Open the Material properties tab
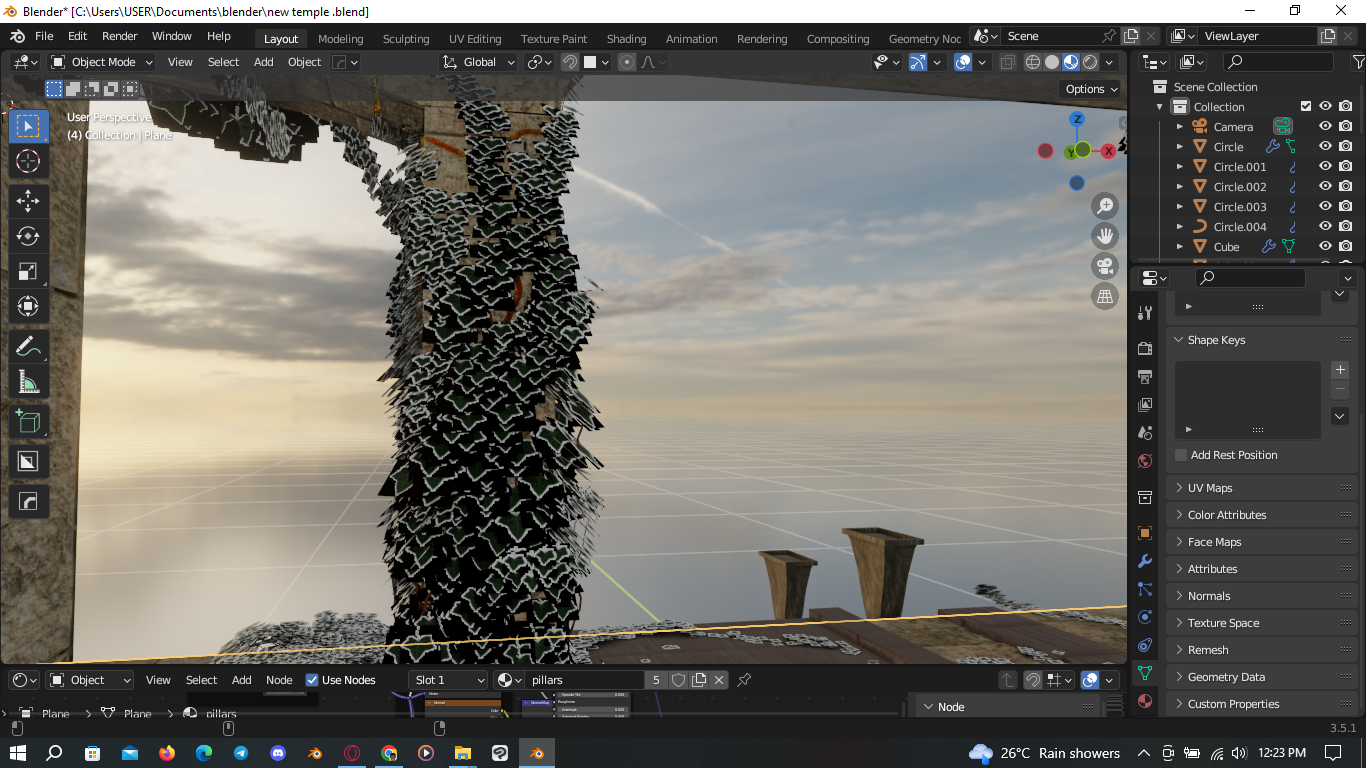1366x768 pixels. point(1145,701)
